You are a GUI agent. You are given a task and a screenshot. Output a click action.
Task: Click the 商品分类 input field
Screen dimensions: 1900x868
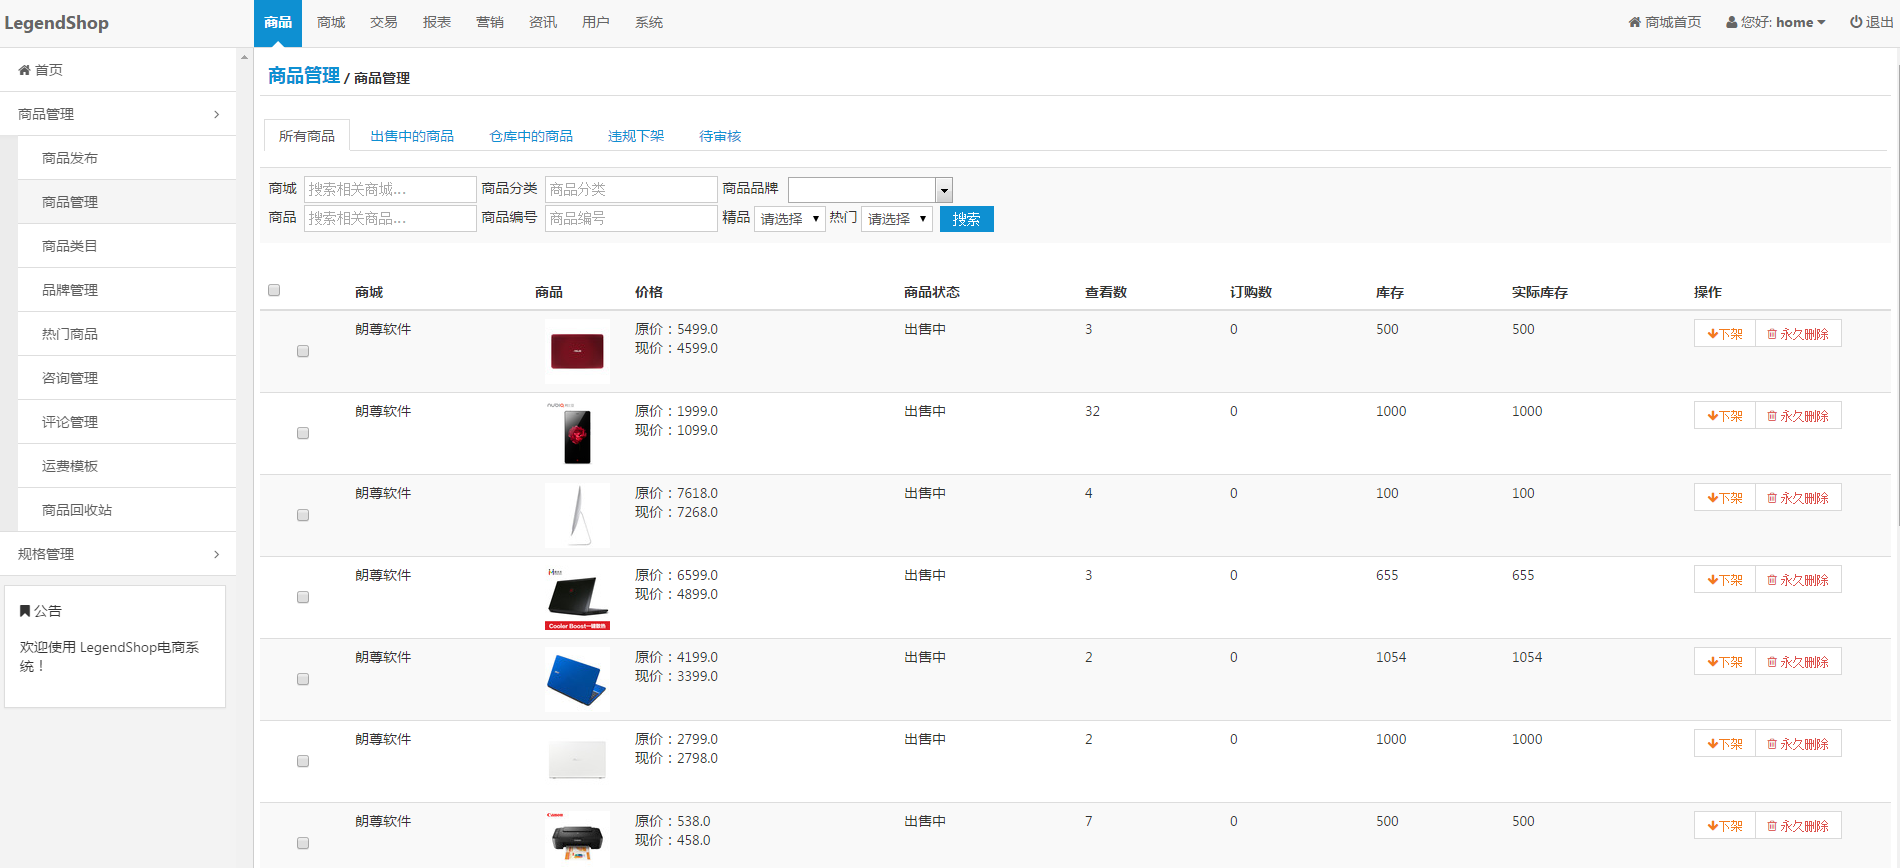(631, 189)
